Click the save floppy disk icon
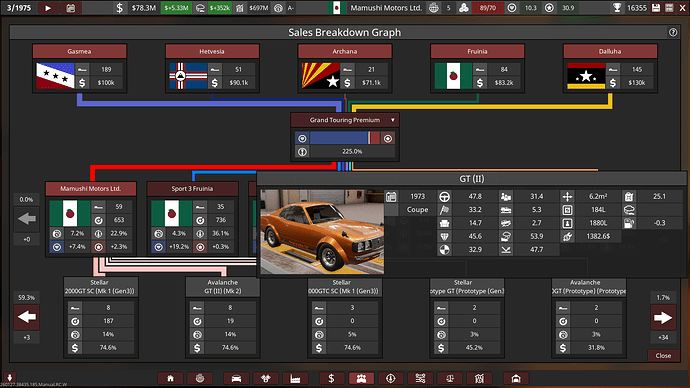The height and width of the screenshot is (388, 690). [656, 8]
